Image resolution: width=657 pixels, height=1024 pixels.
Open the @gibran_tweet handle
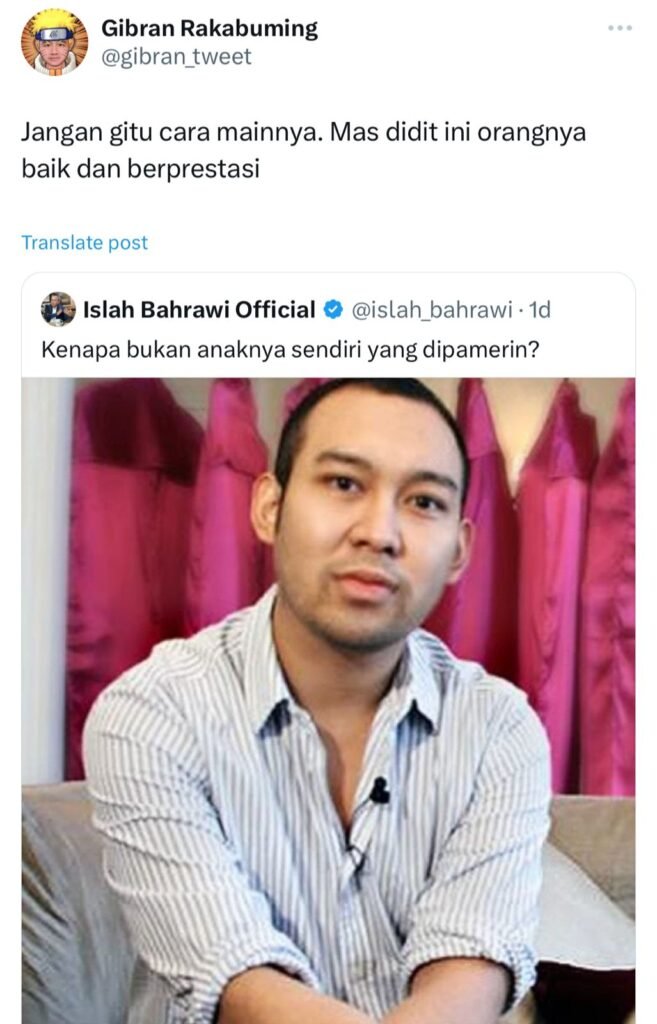coord(176,57)
